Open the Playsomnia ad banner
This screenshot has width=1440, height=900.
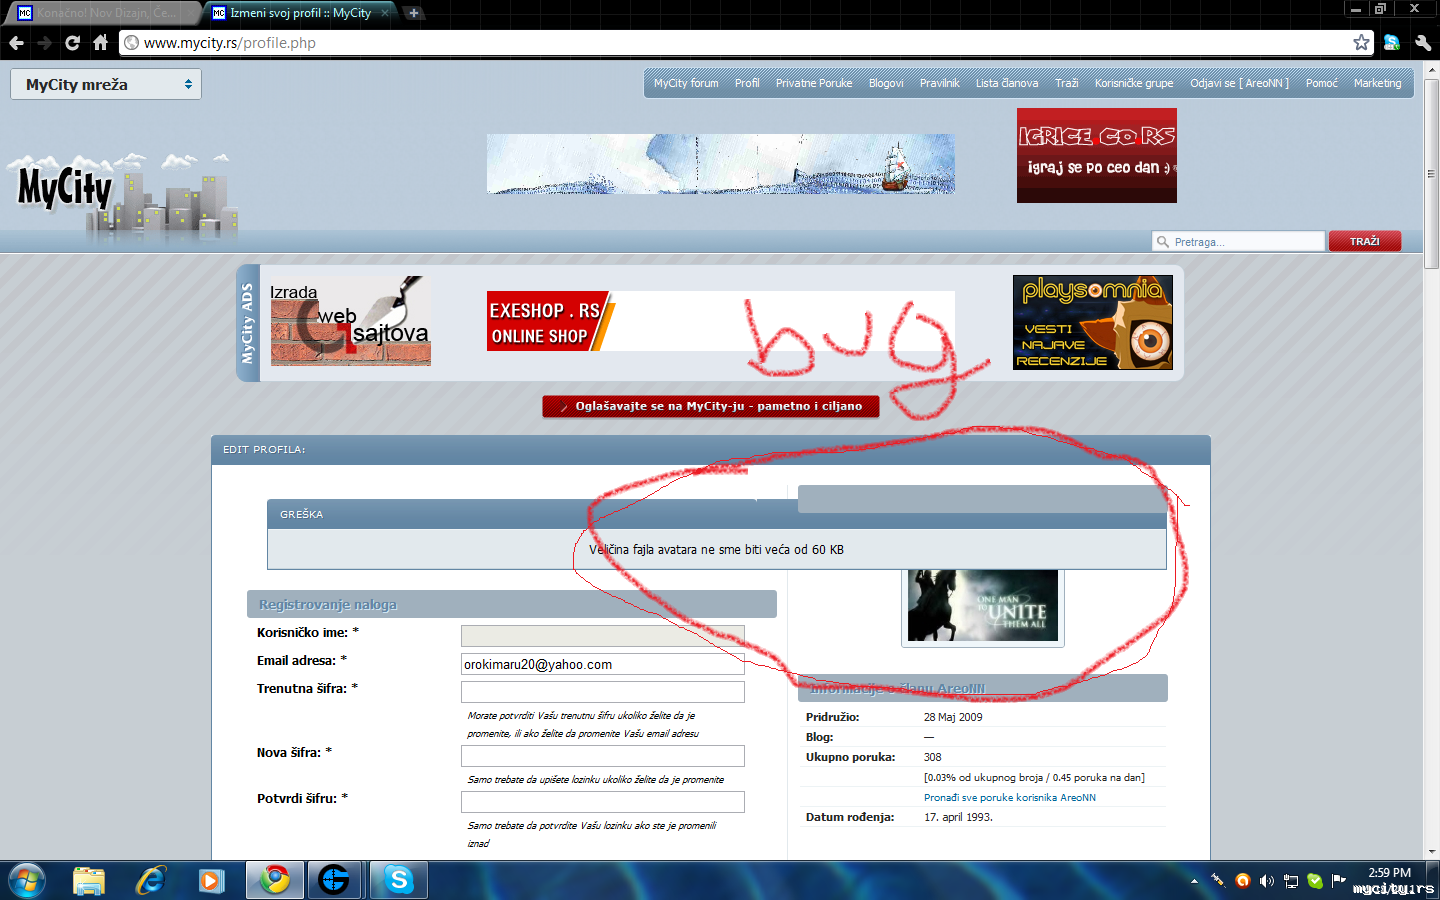click(1093, 323)
